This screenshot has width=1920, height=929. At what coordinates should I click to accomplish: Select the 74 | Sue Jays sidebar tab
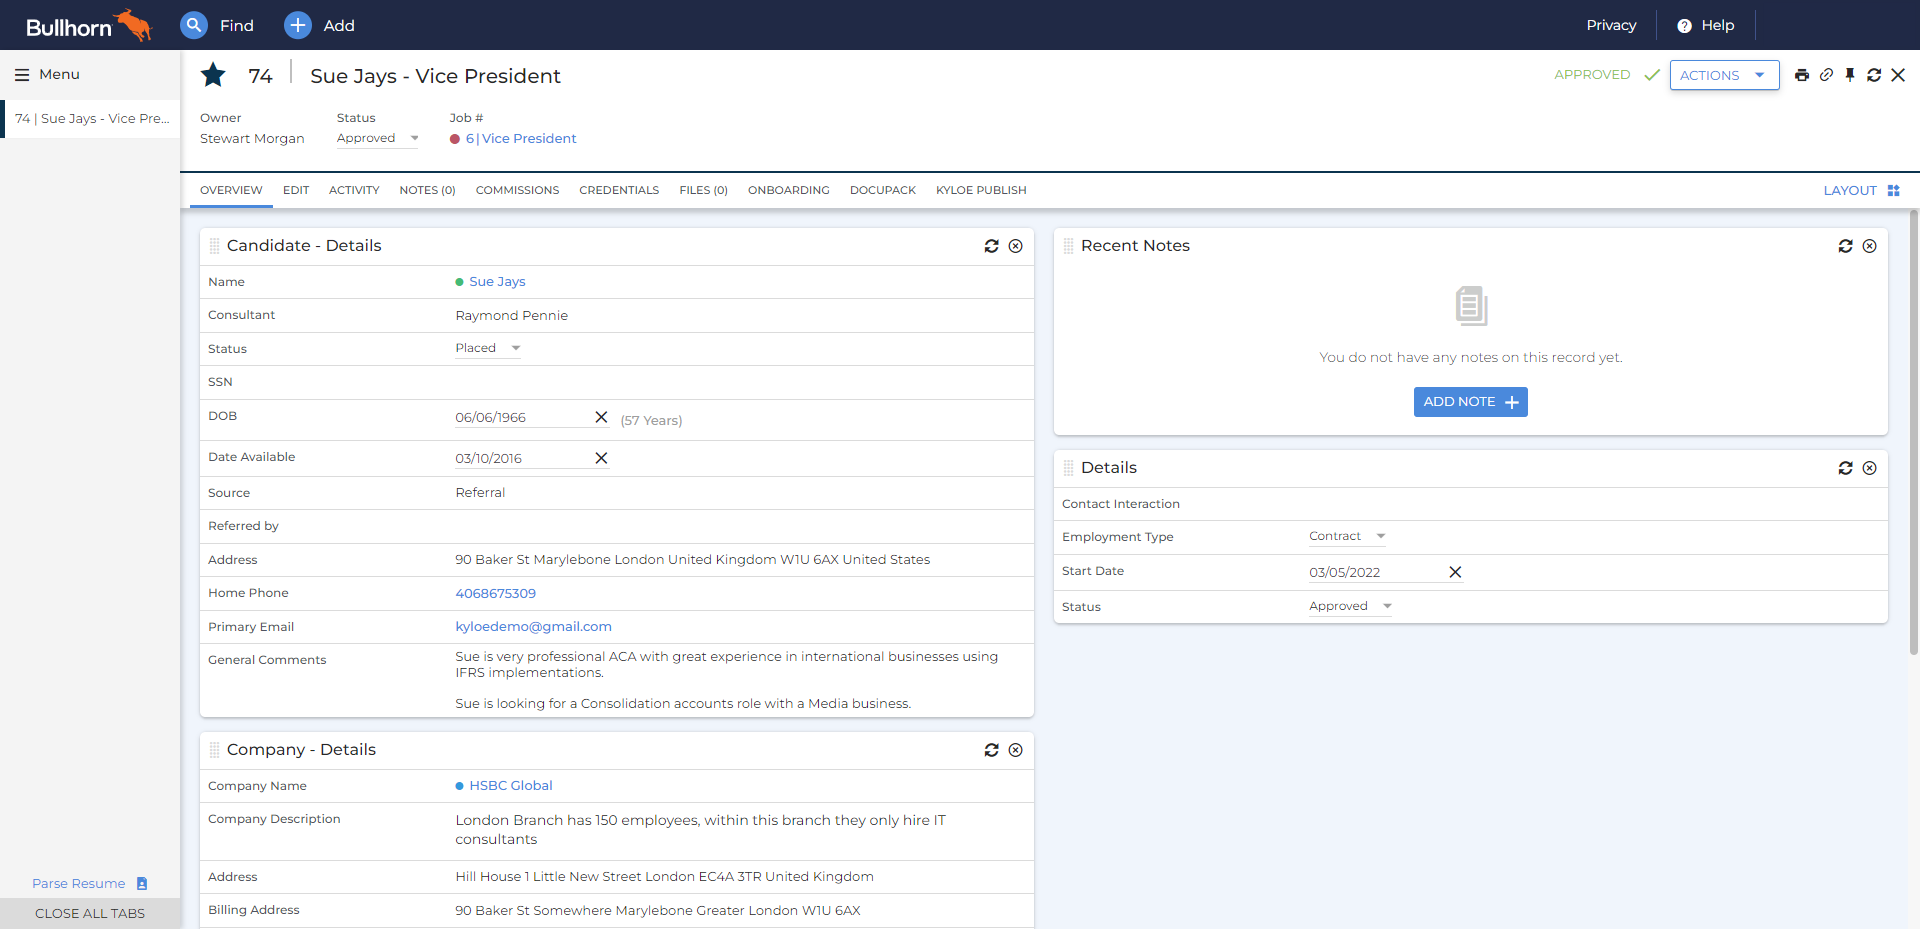tap(92, 119)
